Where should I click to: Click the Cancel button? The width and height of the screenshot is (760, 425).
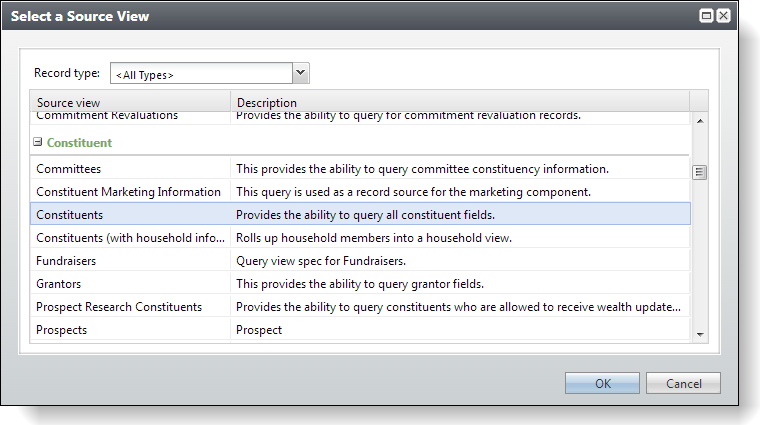(x=683, y=383)
